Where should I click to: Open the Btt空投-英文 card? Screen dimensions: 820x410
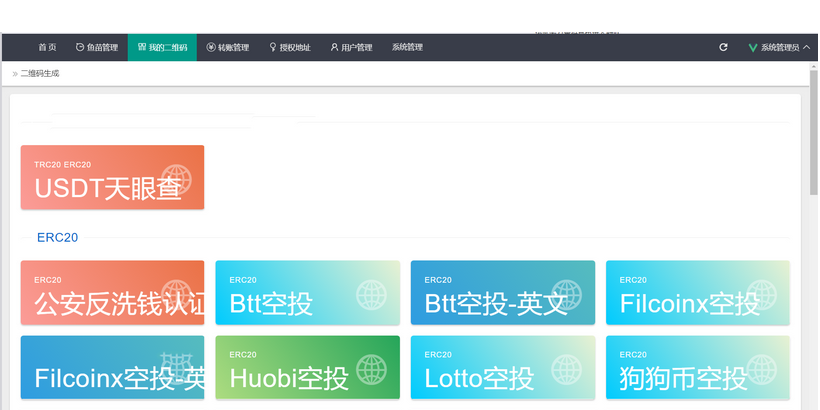(503, 293)
